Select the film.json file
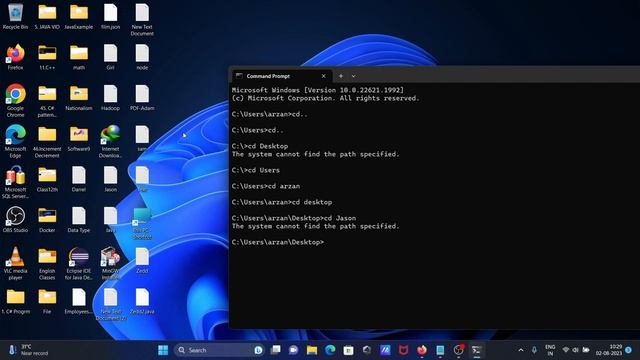 [x=110, y=16]
